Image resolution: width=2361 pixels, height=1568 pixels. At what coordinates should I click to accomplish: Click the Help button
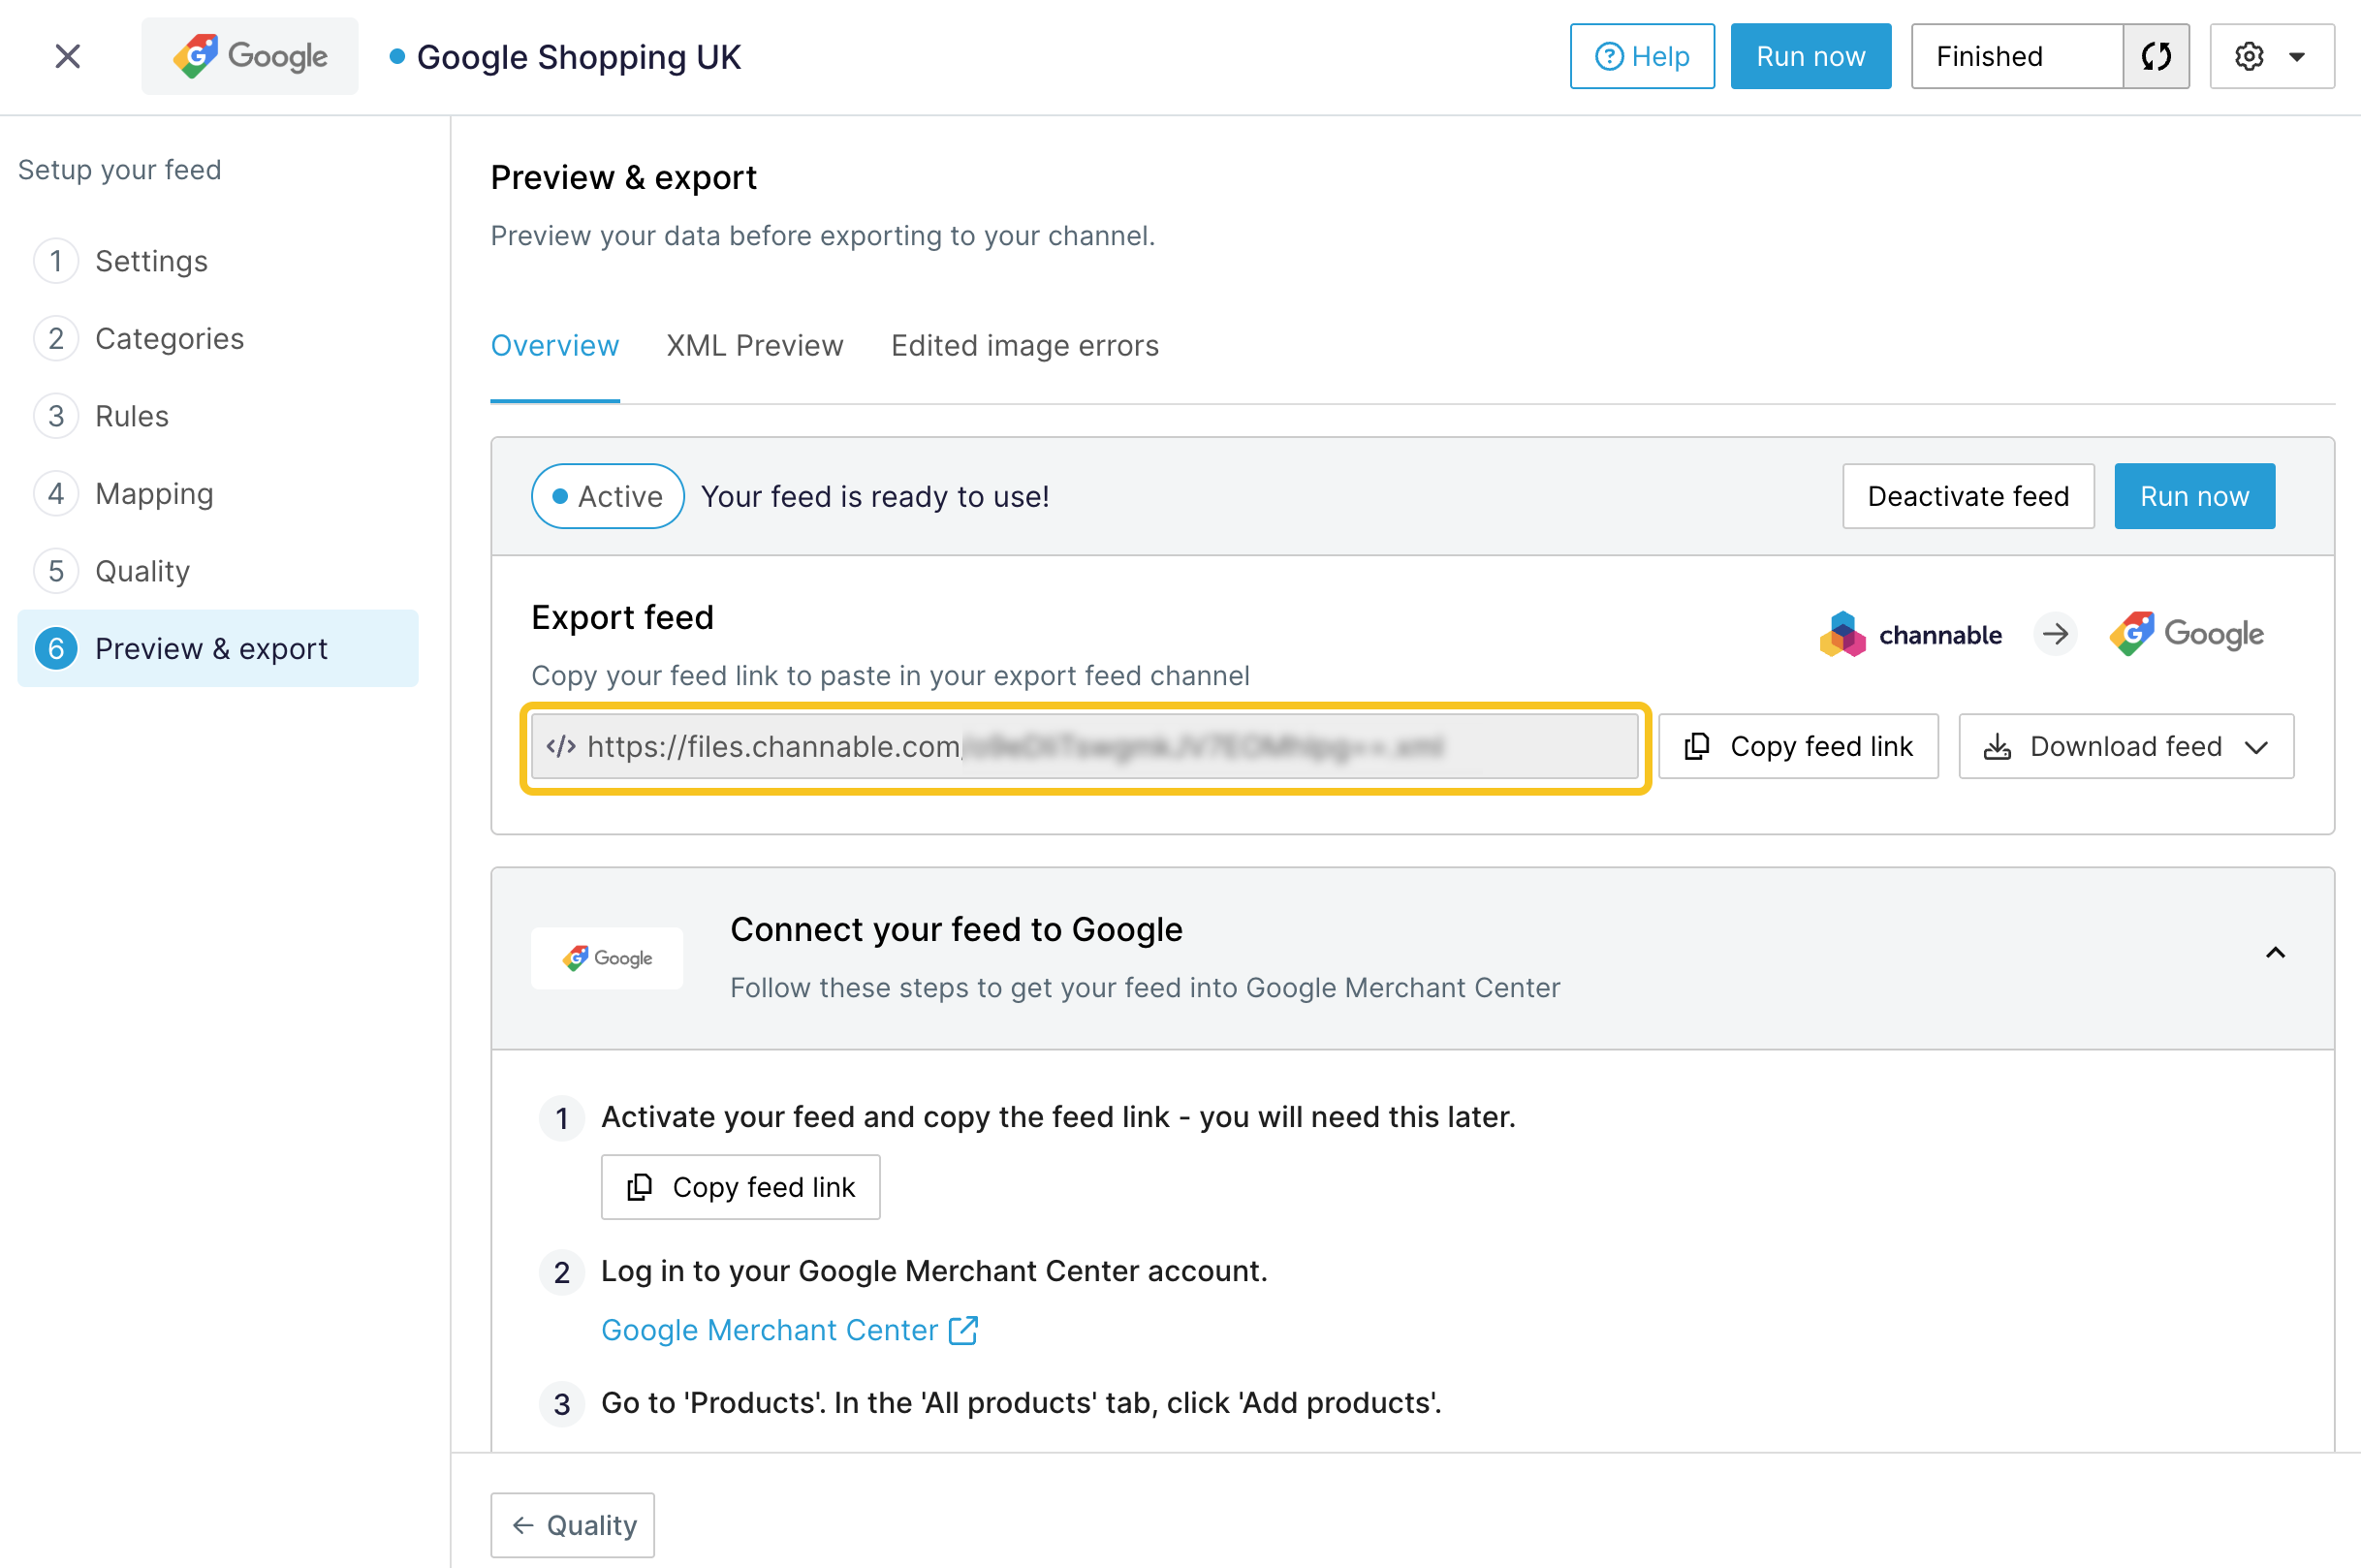pyautogui.click(x=1641, y=56)
